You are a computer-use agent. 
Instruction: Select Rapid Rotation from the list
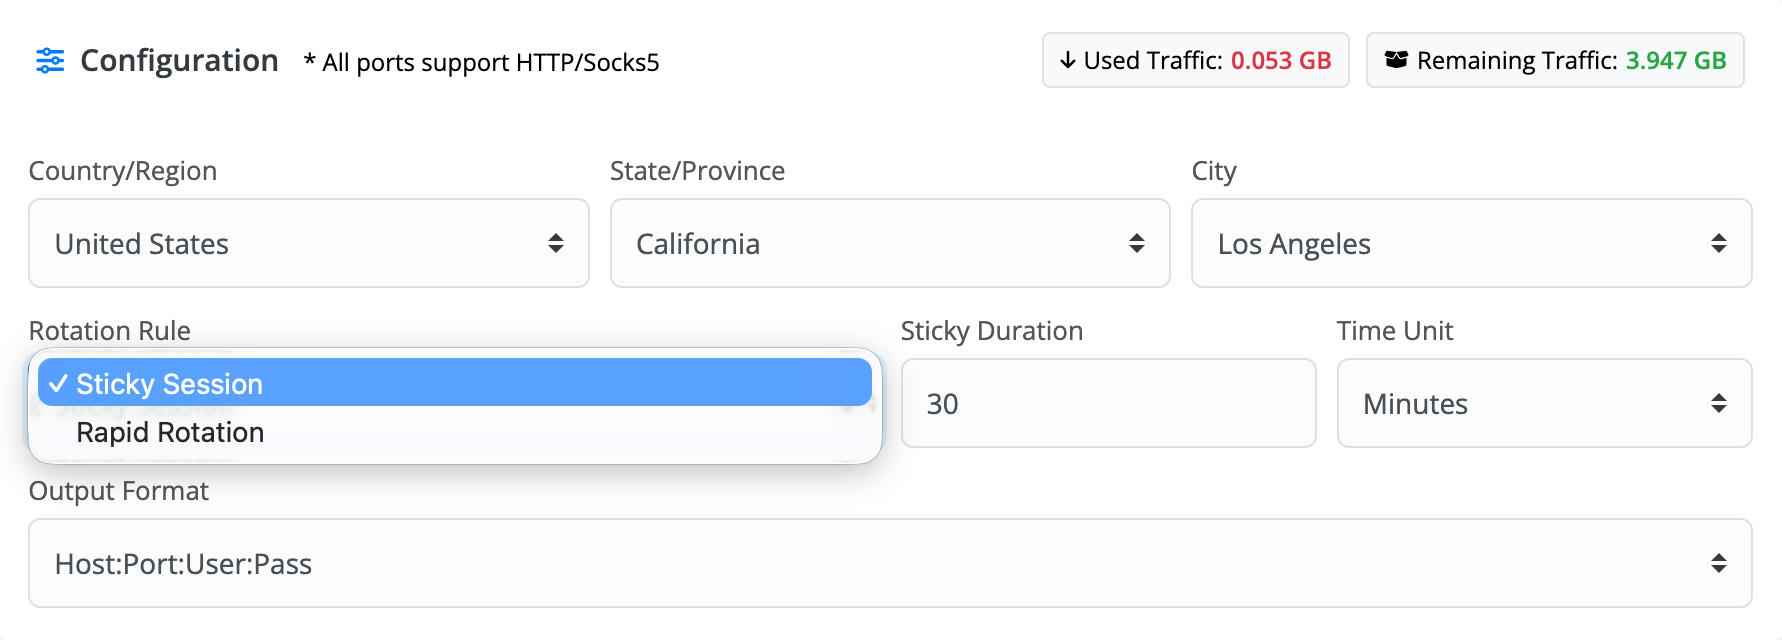(170, 432)
